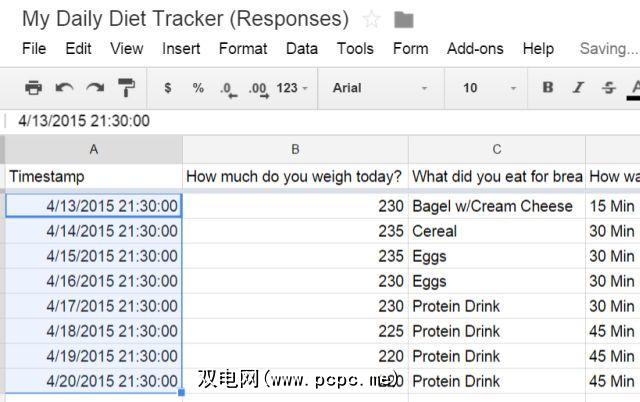Undo the last action
The width and height of the screenshot is (640, 402).
65,88
